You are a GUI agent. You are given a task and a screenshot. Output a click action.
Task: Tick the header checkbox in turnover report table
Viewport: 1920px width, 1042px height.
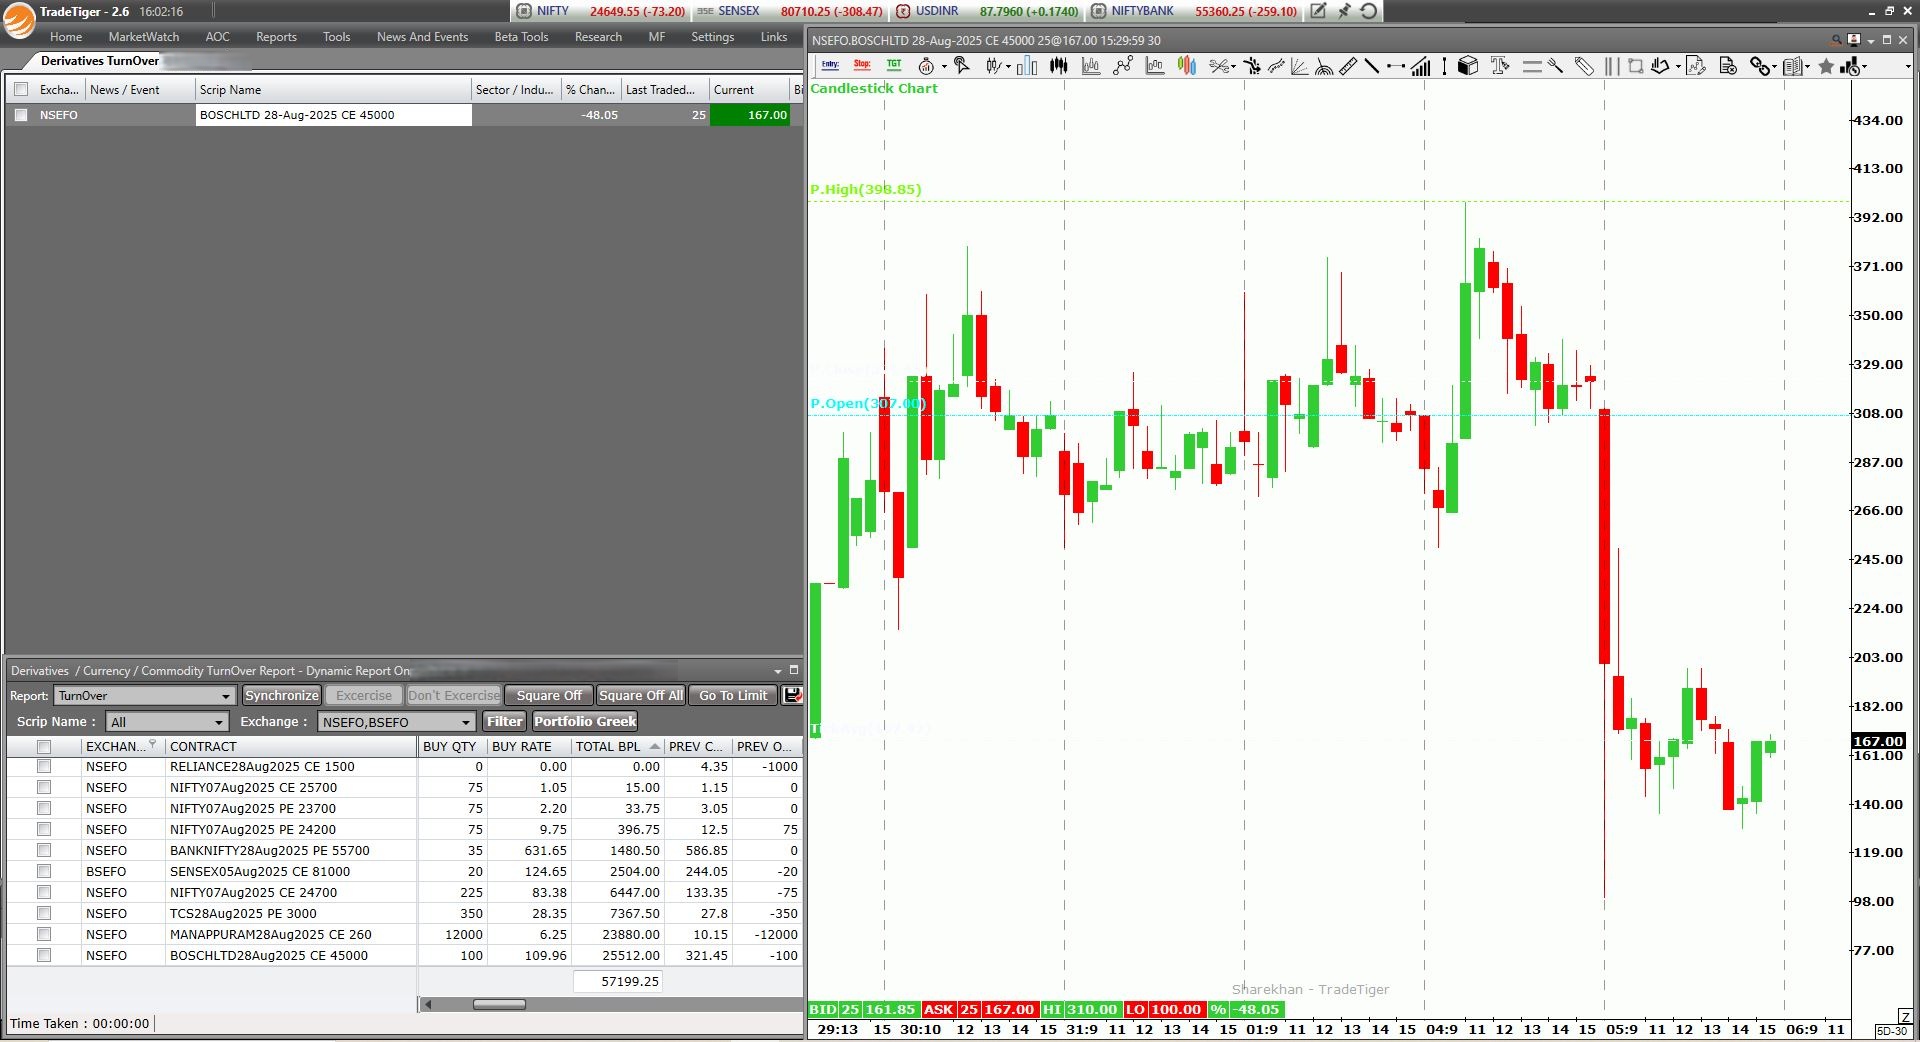click(x=44, y=746)
